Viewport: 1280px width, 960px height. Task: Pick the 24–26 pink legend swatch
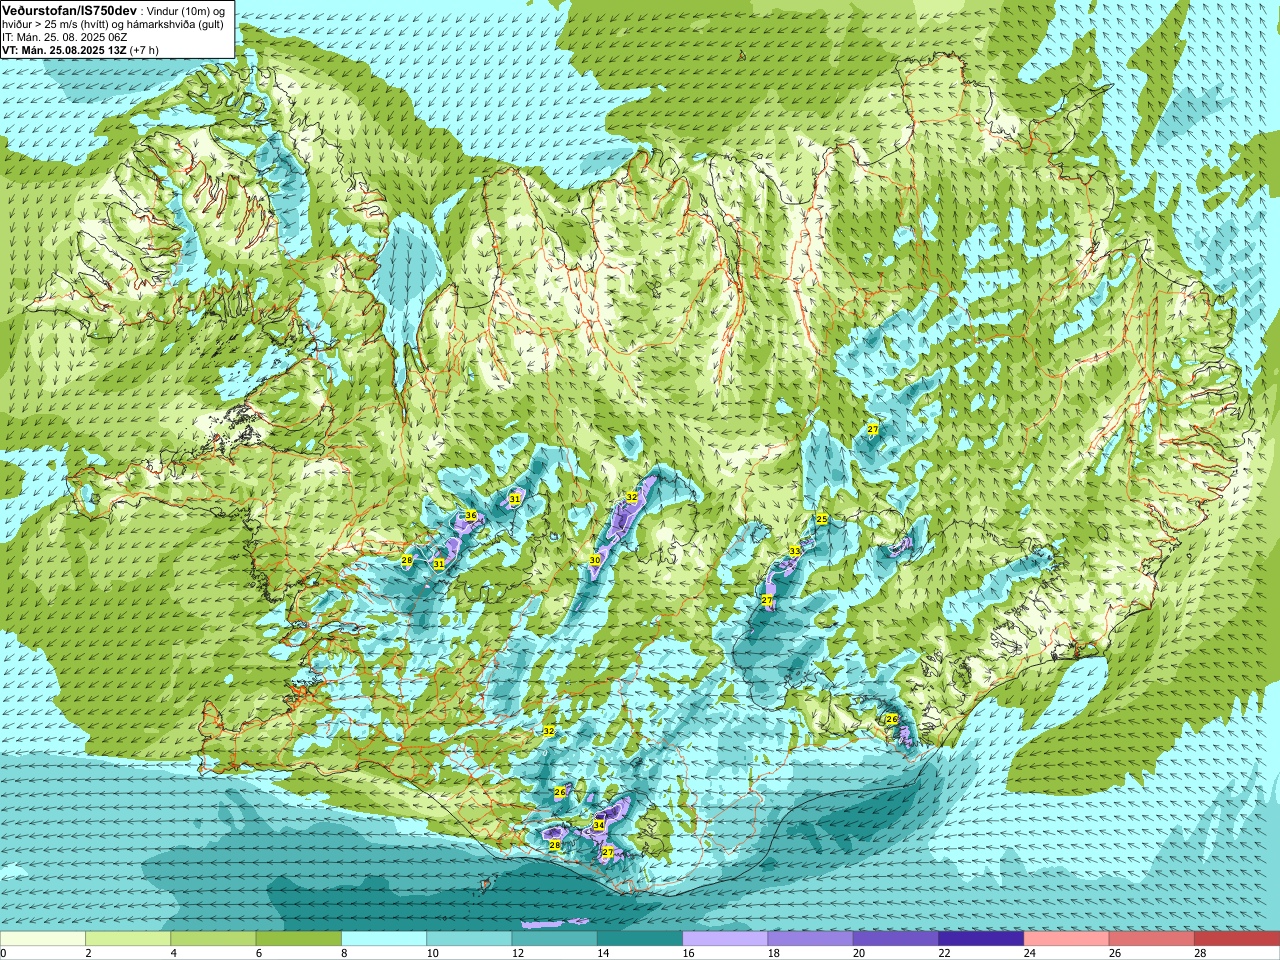[x=1066, y=938]
